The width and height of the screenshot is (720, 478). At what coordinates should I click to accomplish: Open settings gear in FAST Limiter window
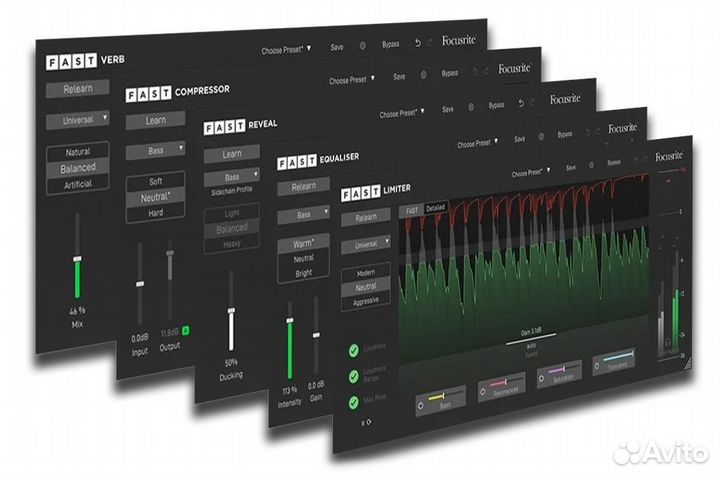click(591, 165)
